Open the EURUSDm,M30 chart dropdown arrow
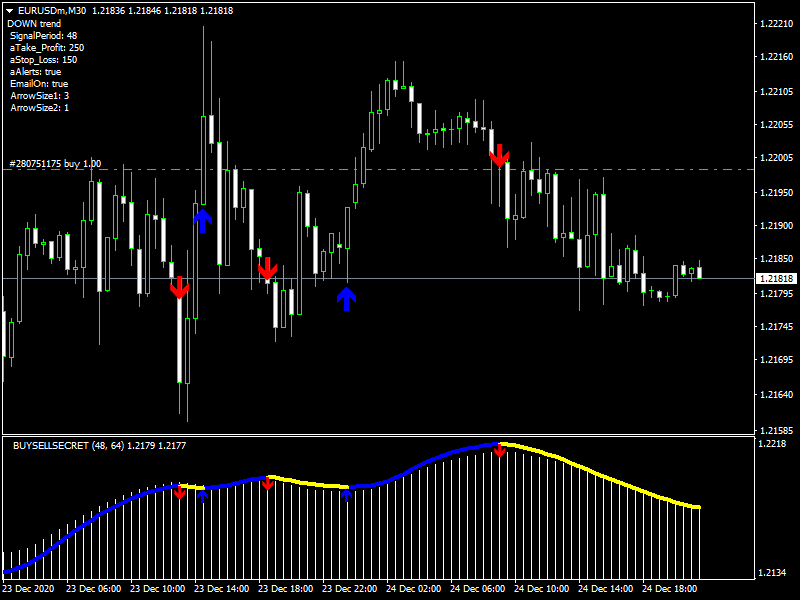 tap(10, 9)
